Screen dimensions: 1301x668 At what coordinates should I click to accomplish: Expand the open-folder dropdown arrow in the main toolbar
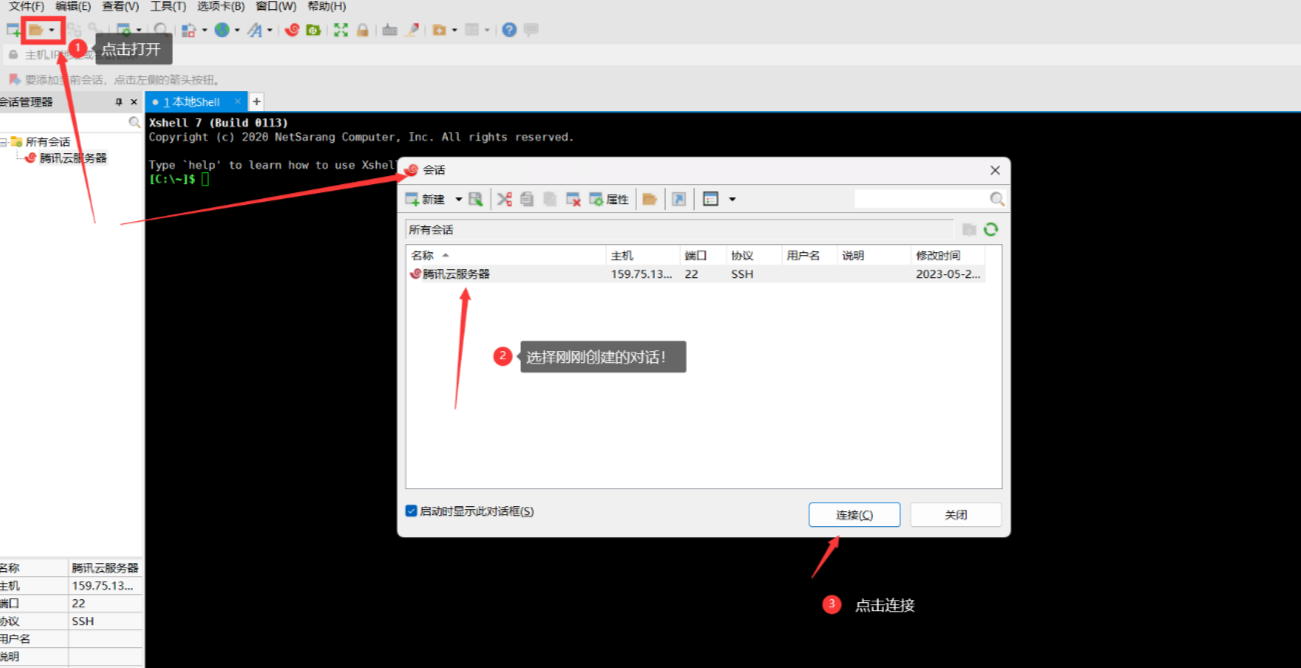52,30
